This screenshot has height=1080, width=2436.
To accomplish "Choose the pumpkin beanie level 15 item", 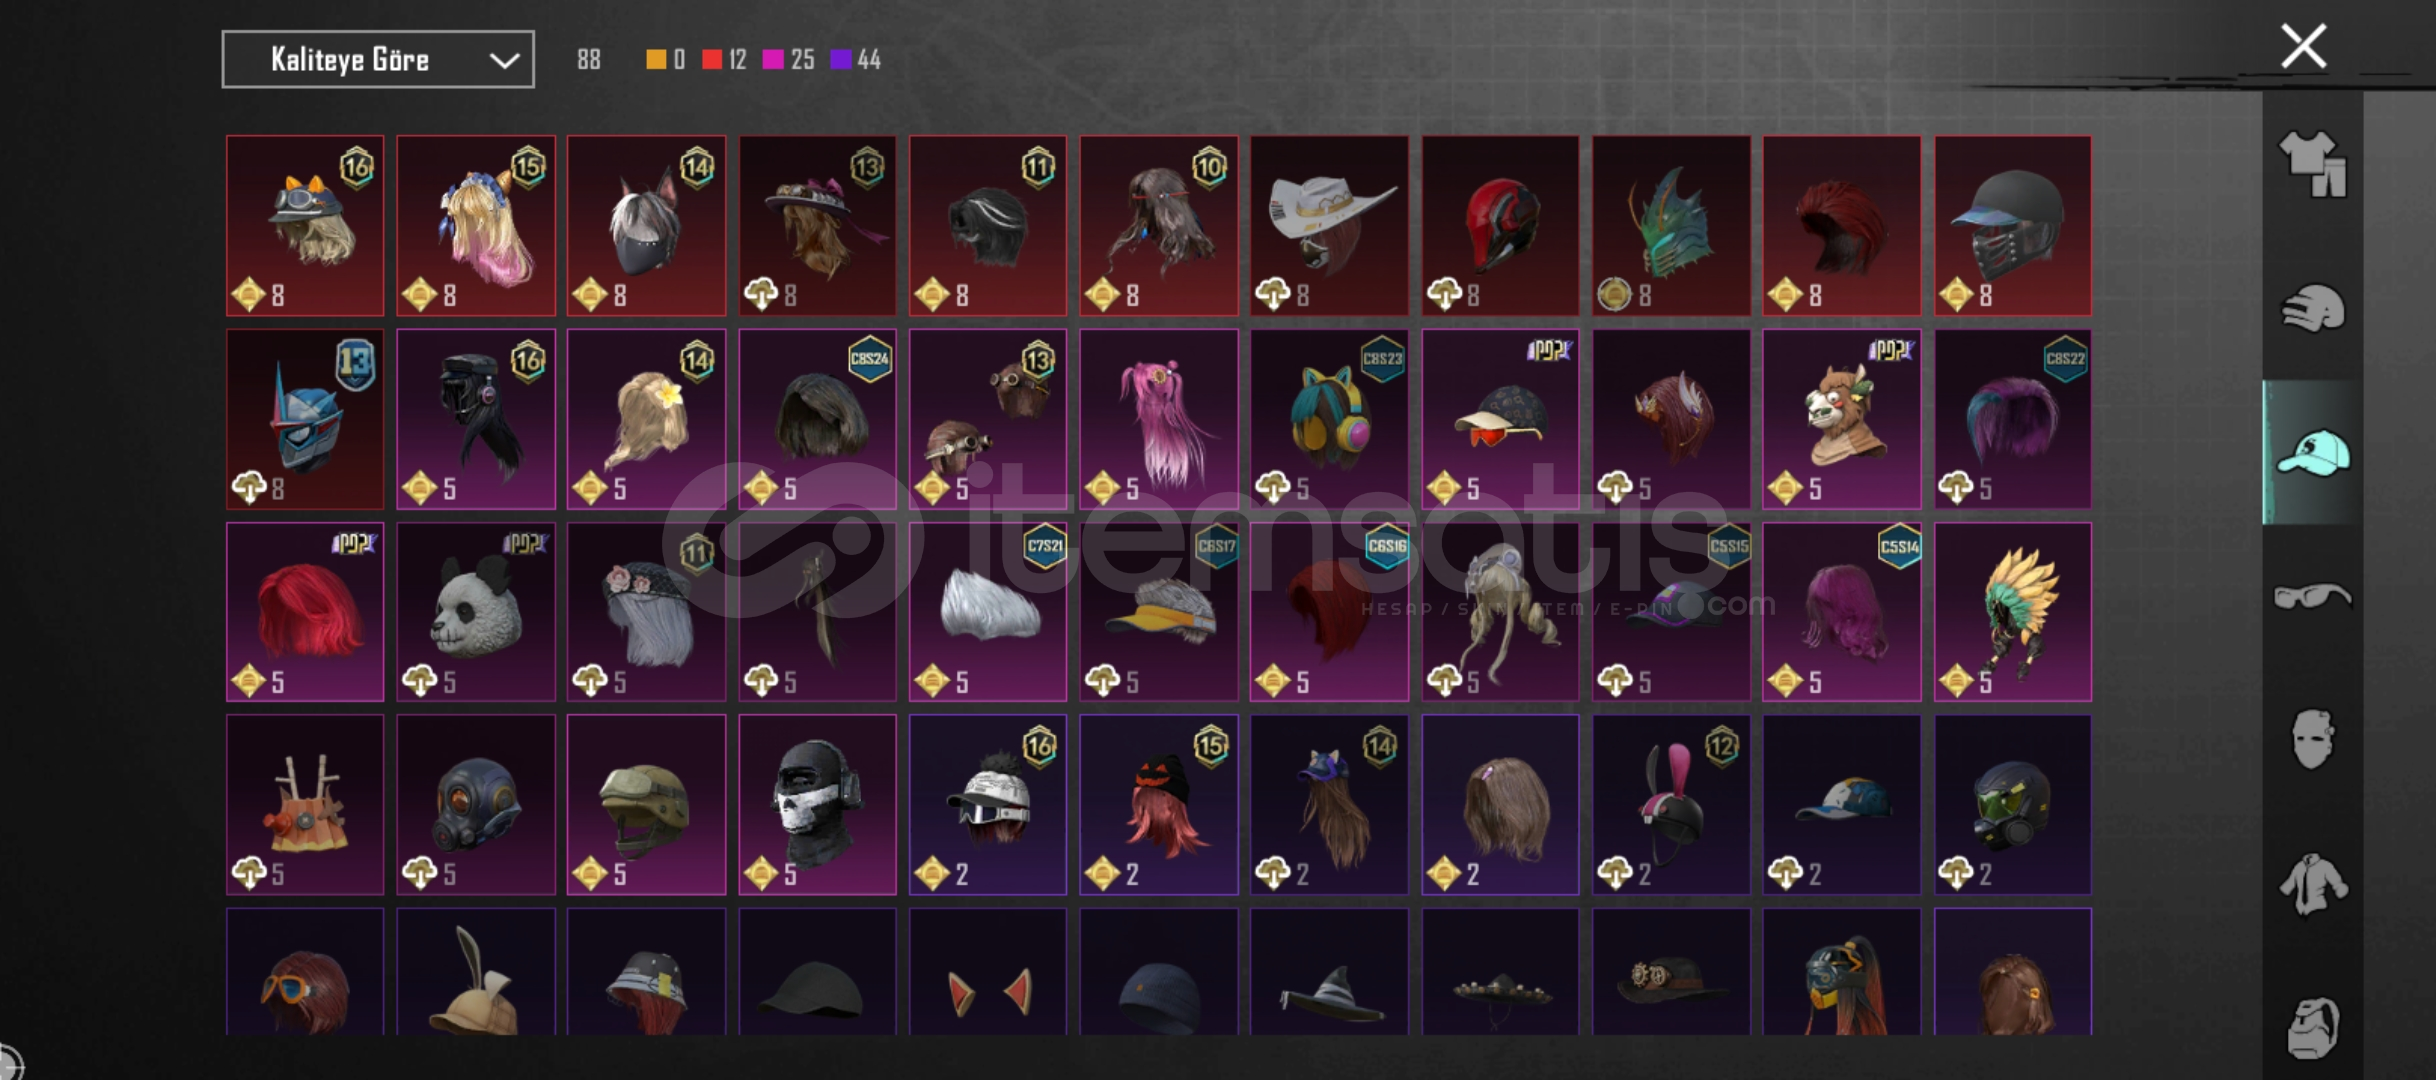I will click(1159, 805).
